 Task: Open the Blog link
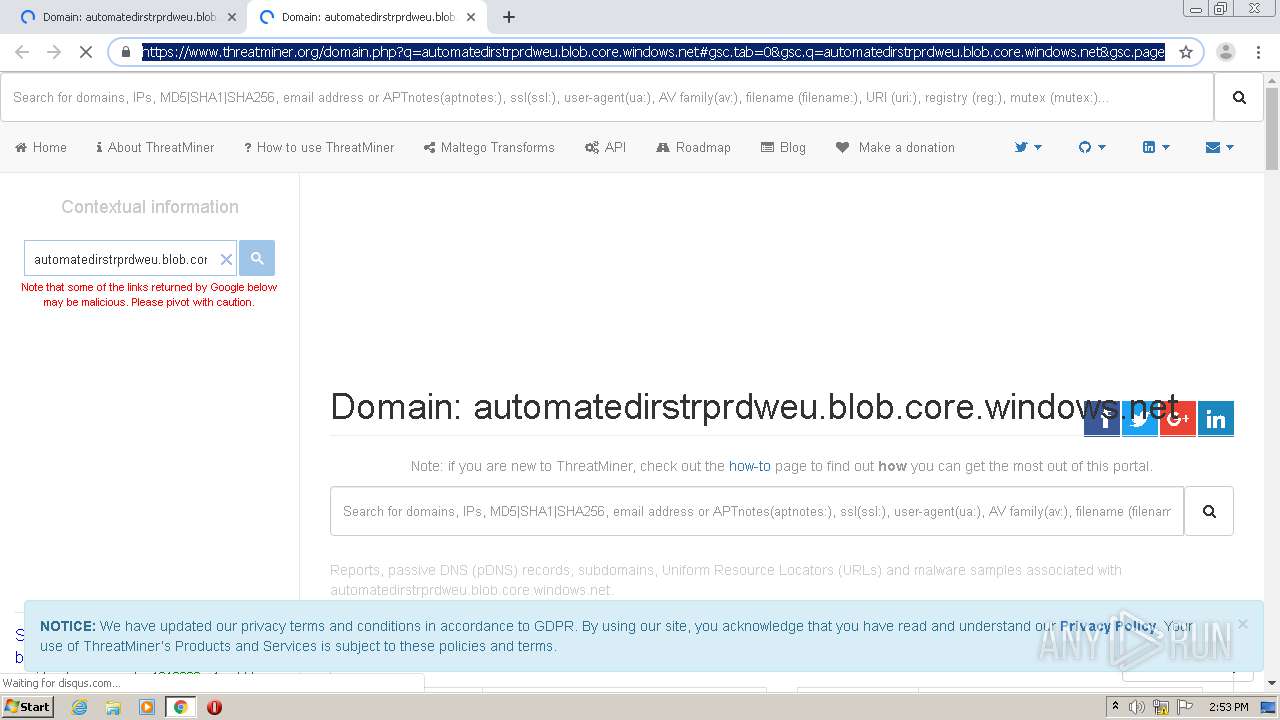[783, 147]
